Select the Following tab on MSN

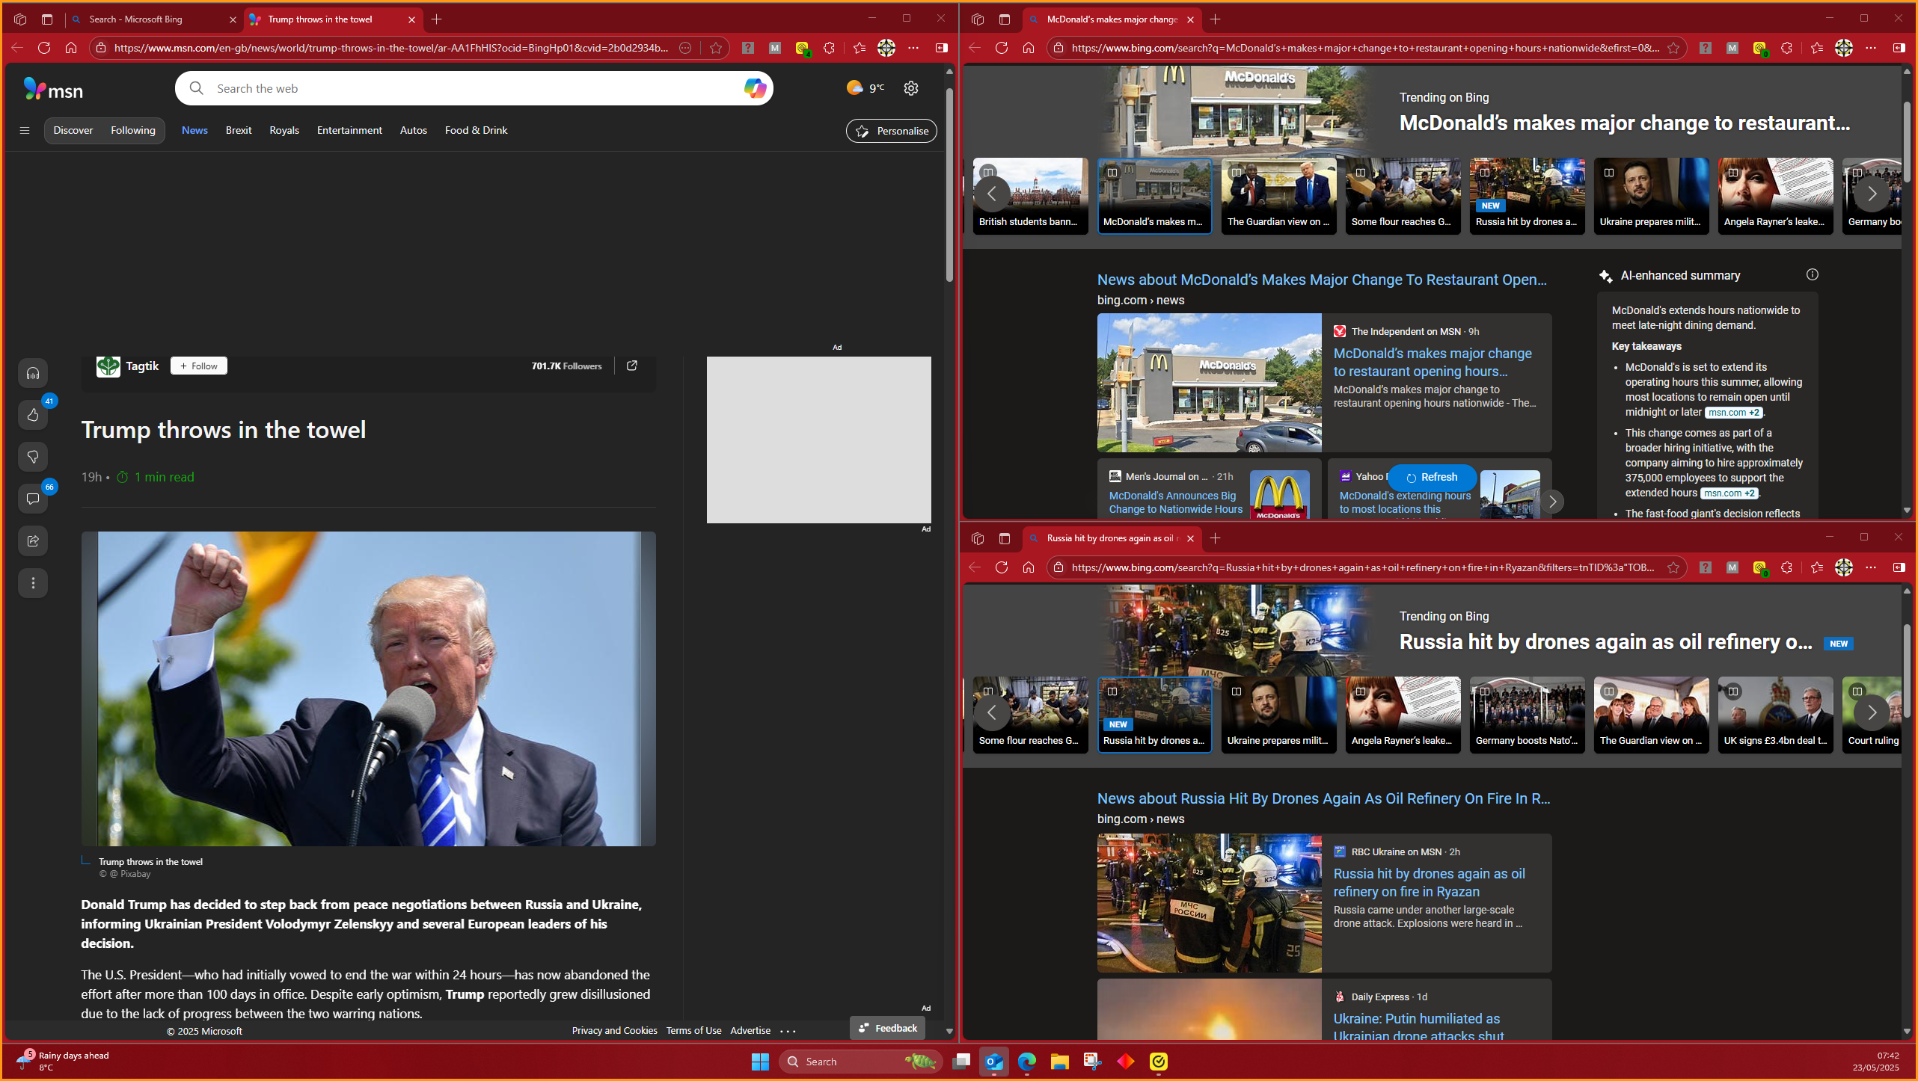coord(133,130)
